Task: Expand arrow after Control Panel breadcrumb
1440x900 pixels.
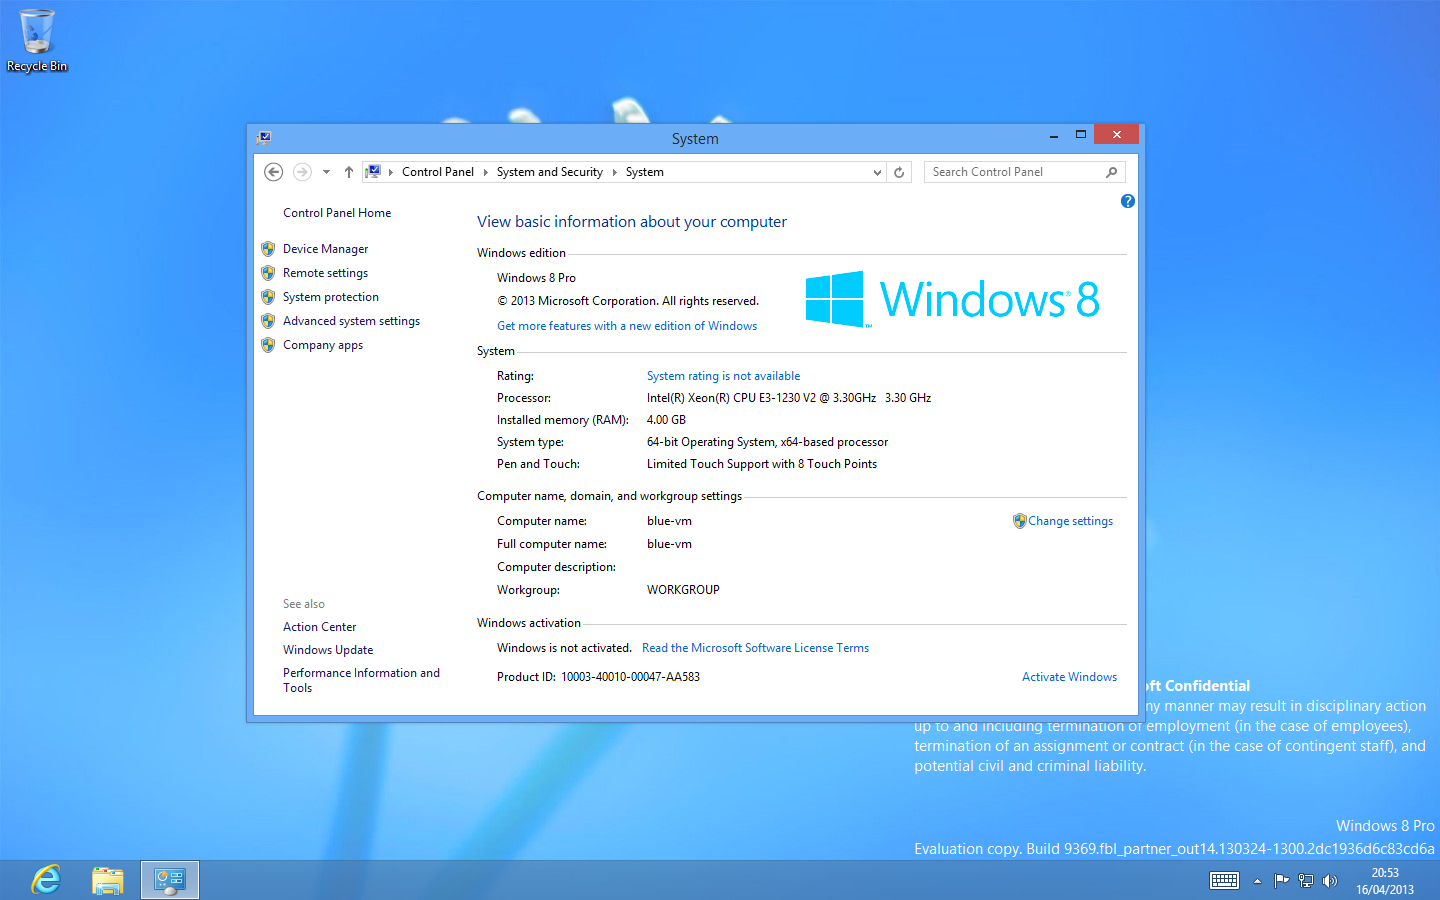Action: pos(486,172)
